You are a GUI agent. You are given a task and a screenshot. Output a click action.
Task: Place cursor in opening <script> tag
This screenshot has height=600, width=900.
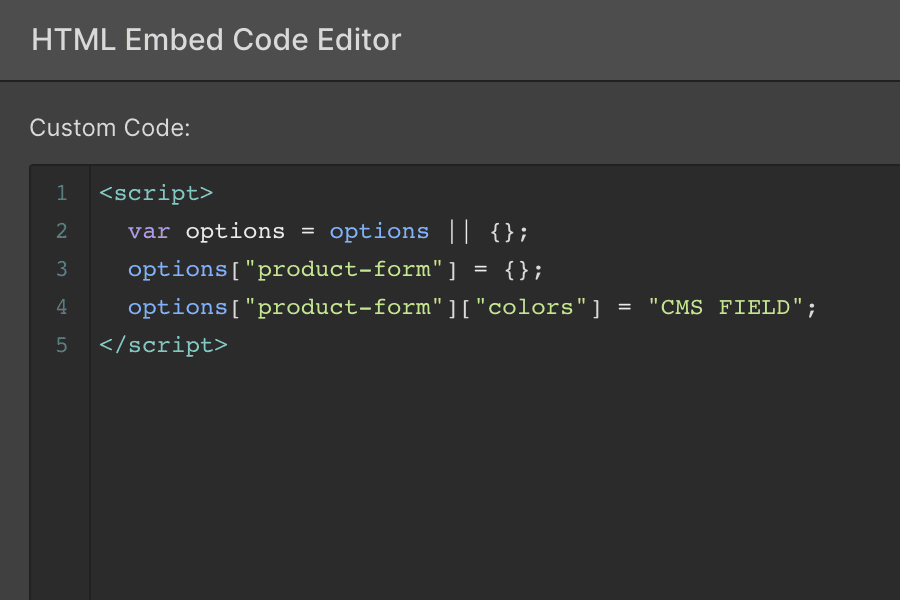tap(156, 193)
